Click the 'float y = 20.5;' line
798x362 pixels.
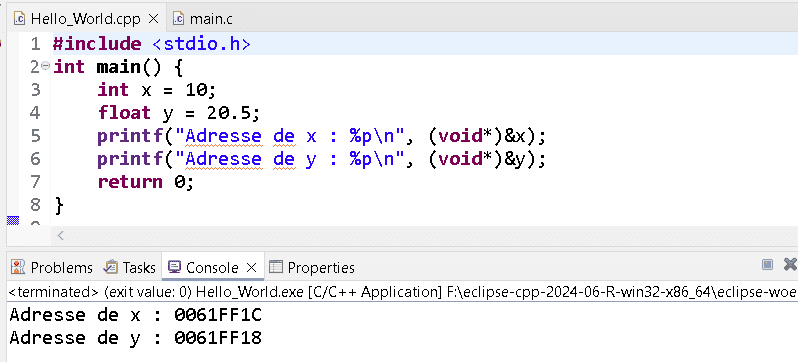point(179,113)
